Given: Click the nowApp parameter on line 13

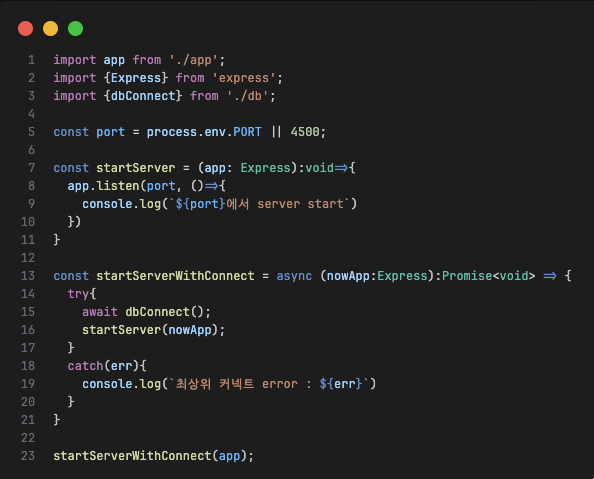Looking at the screenshot, I should click(x=348, y=276).
